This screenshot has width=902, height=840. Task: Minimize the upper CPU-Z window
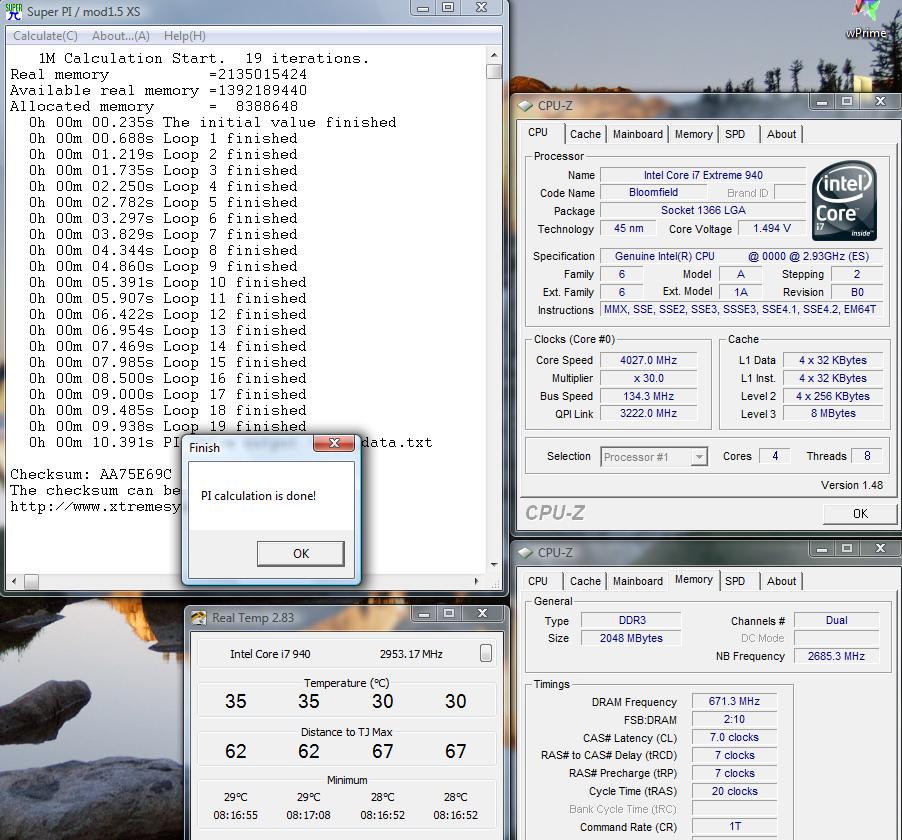(x=822, y=102)
